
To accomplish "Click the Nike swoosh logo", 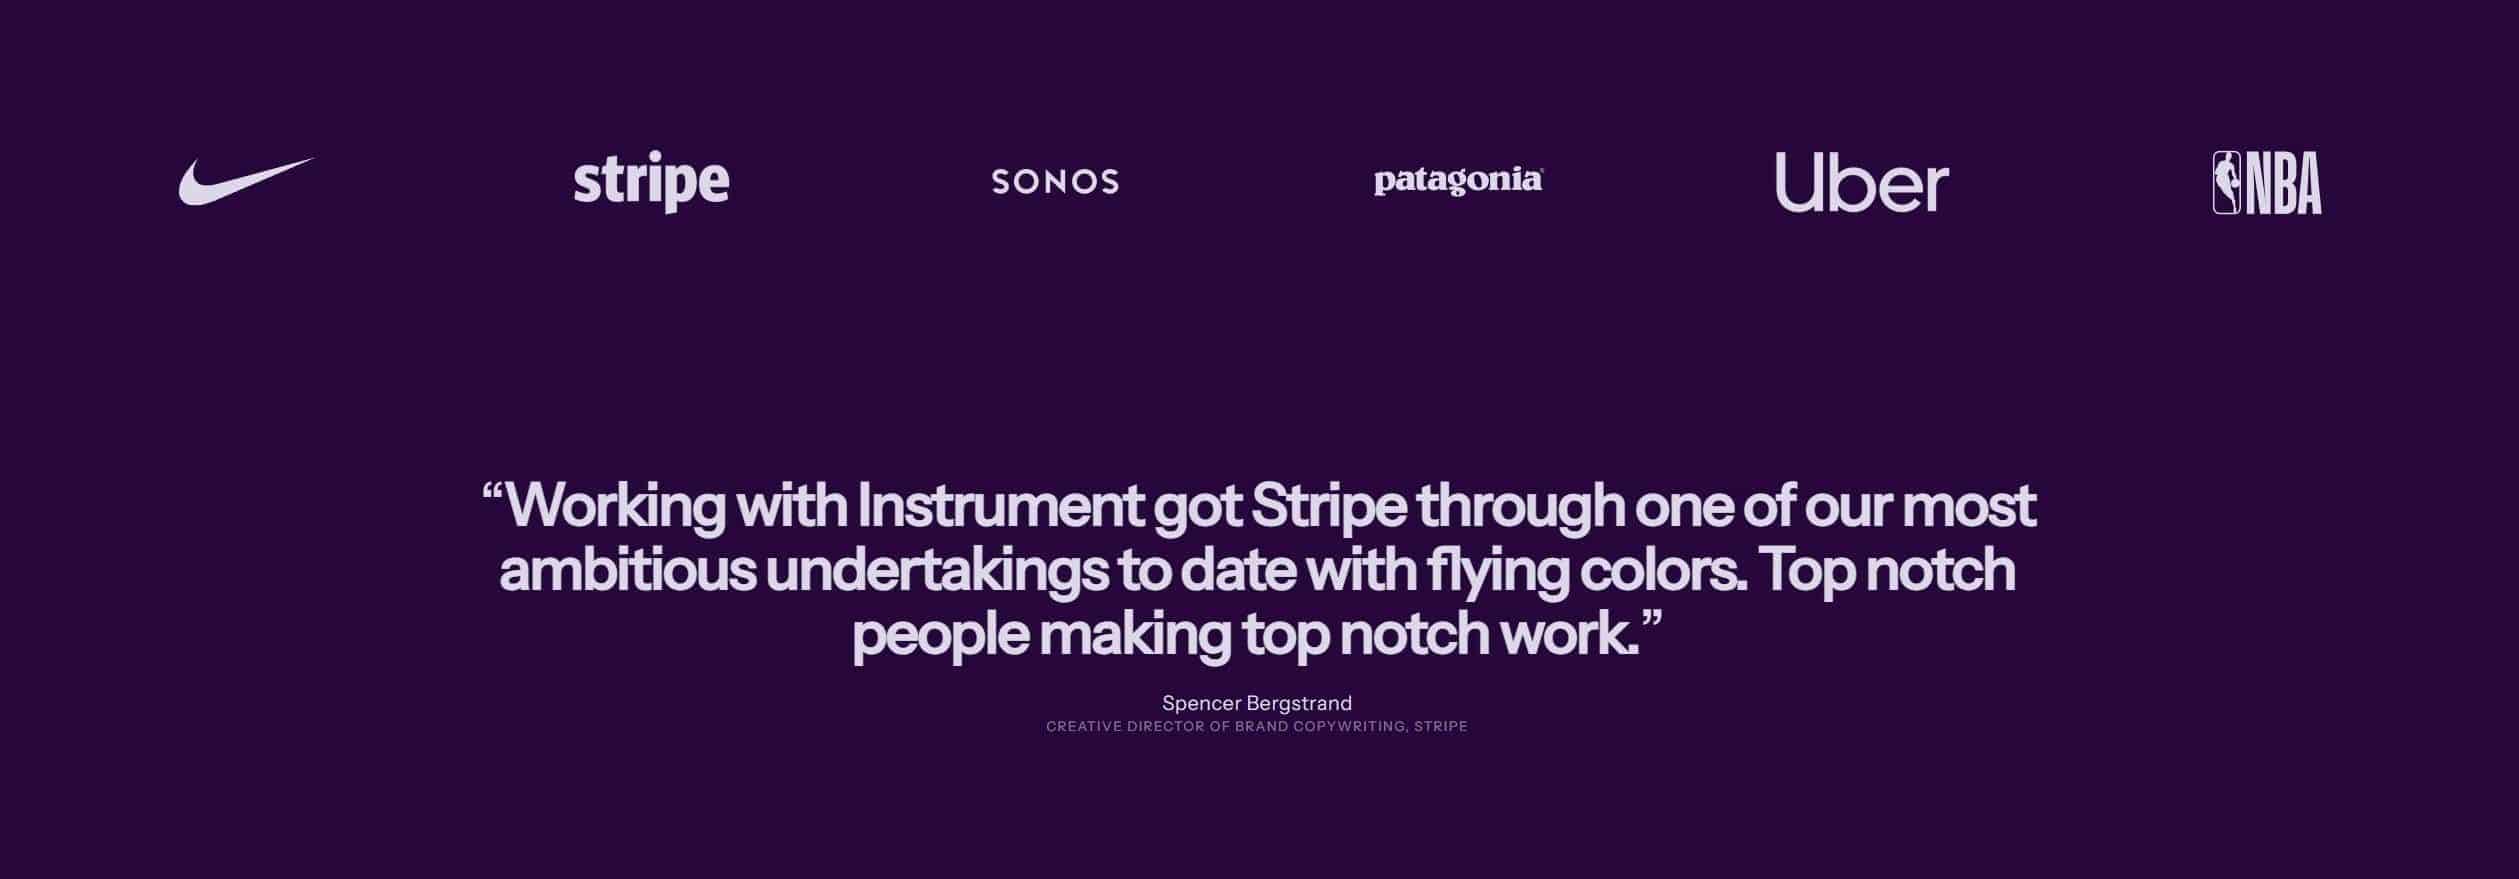I will 246,181.
